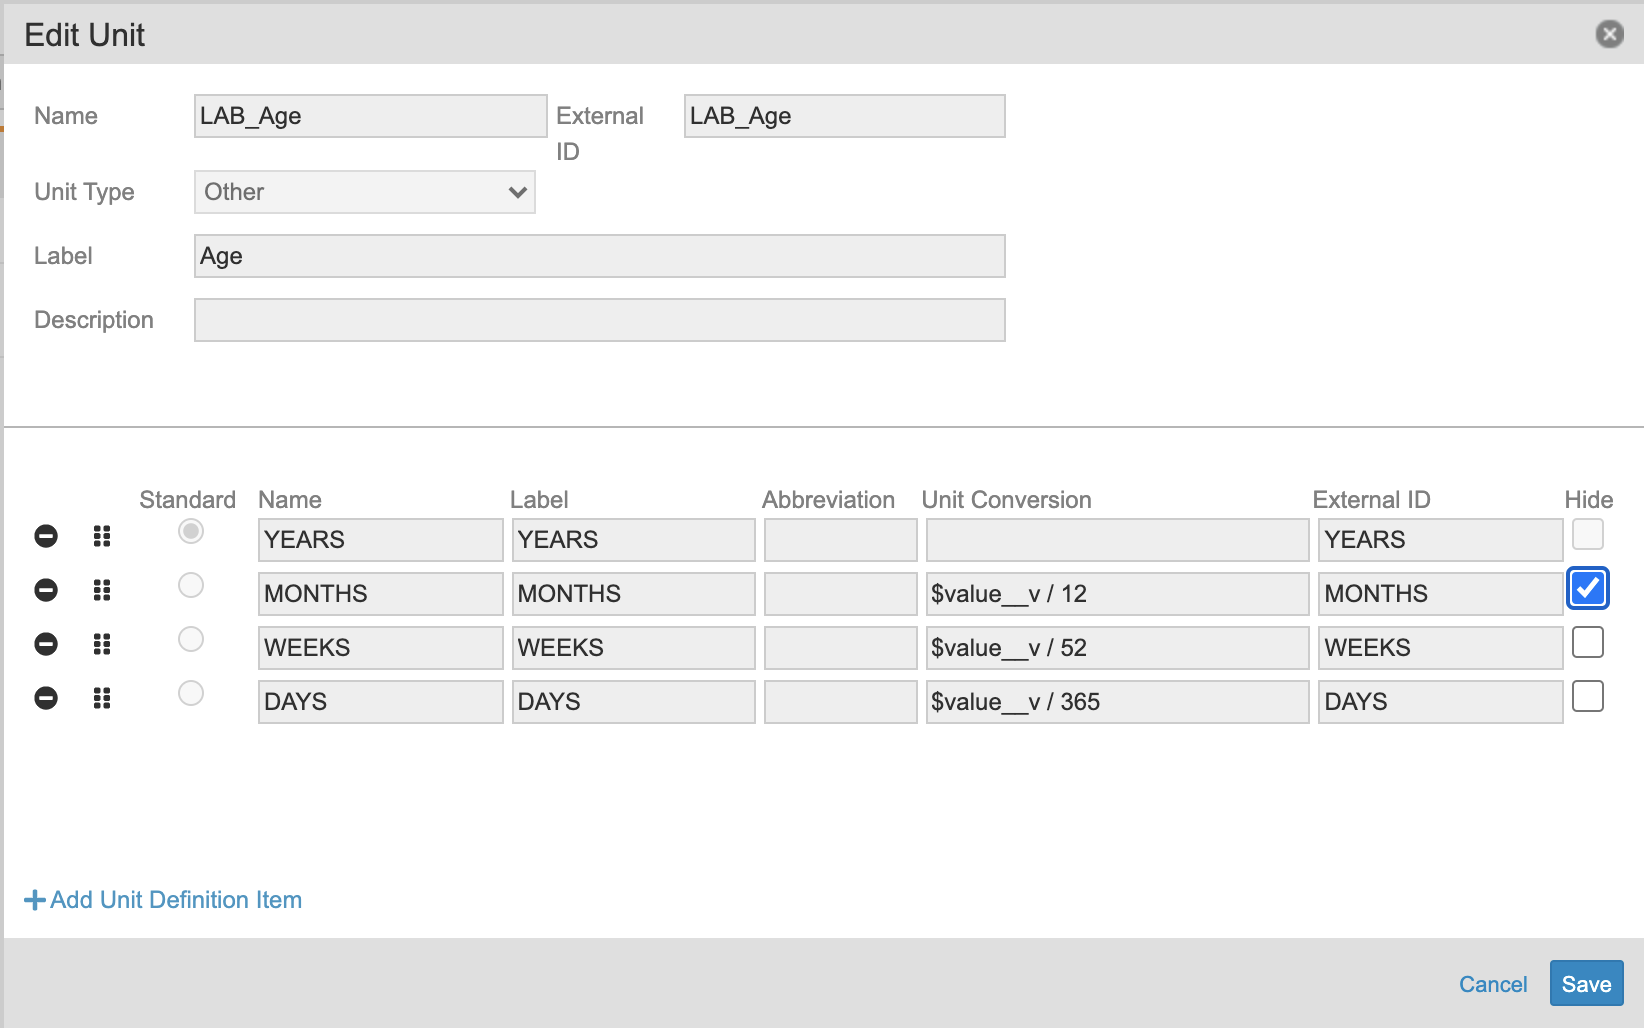Viewport: 1644px width, 1028px height.
Task: Remove the DAYS row with minus icon
Action: [x=46, y=698]
